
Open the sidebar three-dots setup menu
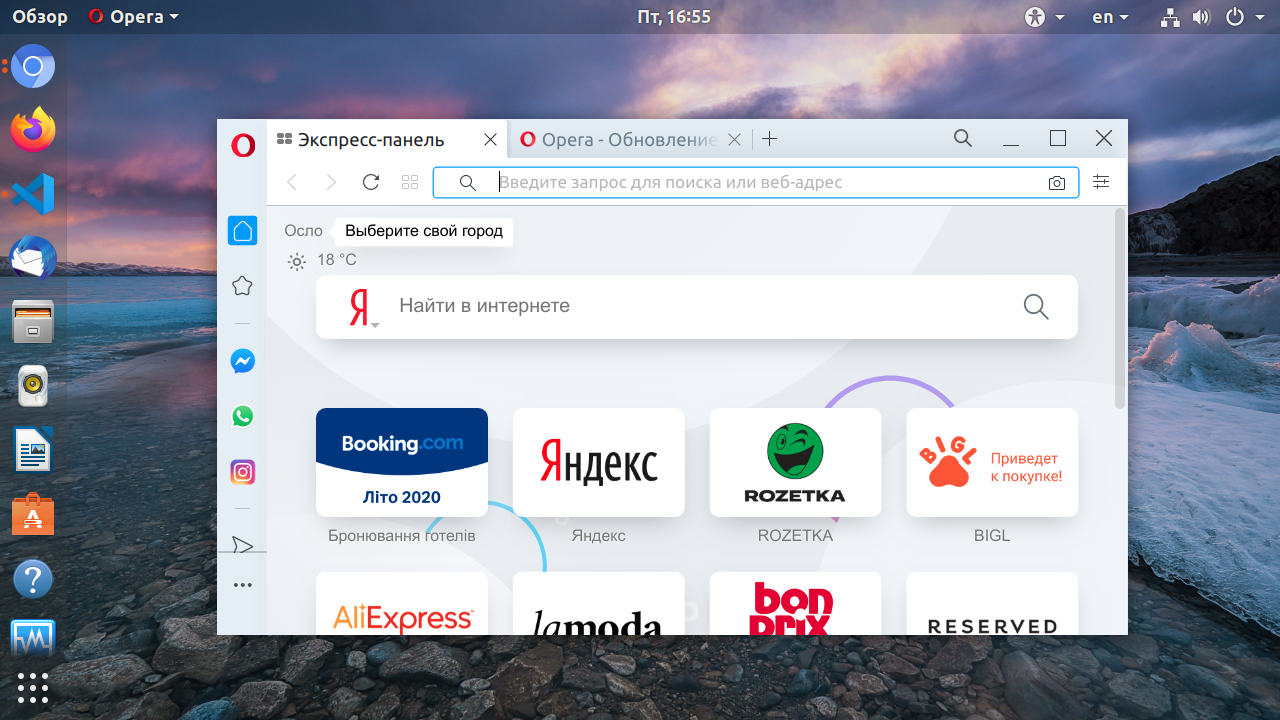coord(242,585)
